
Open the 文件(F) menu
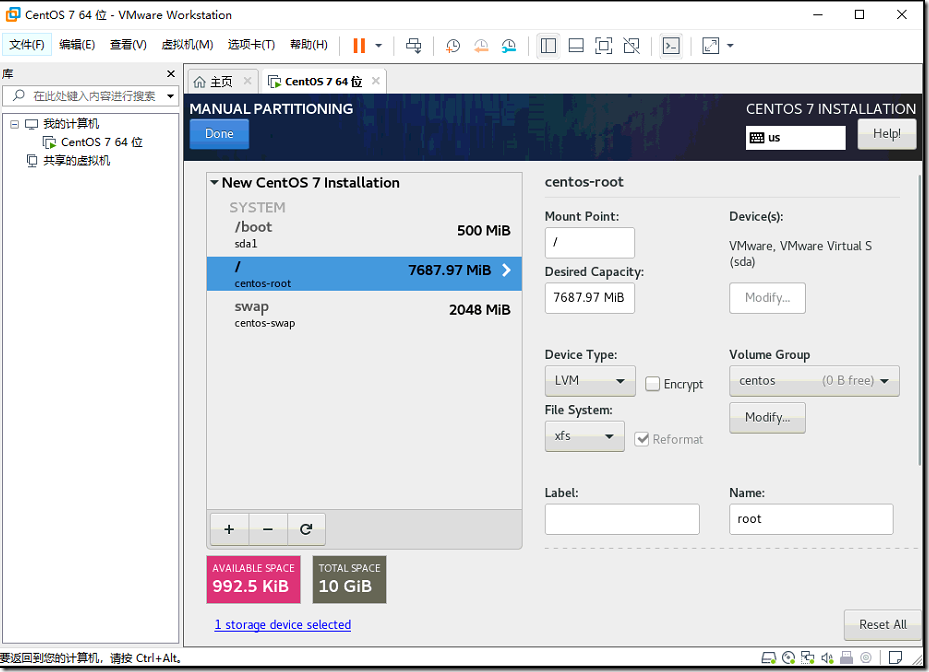[27, 45]
